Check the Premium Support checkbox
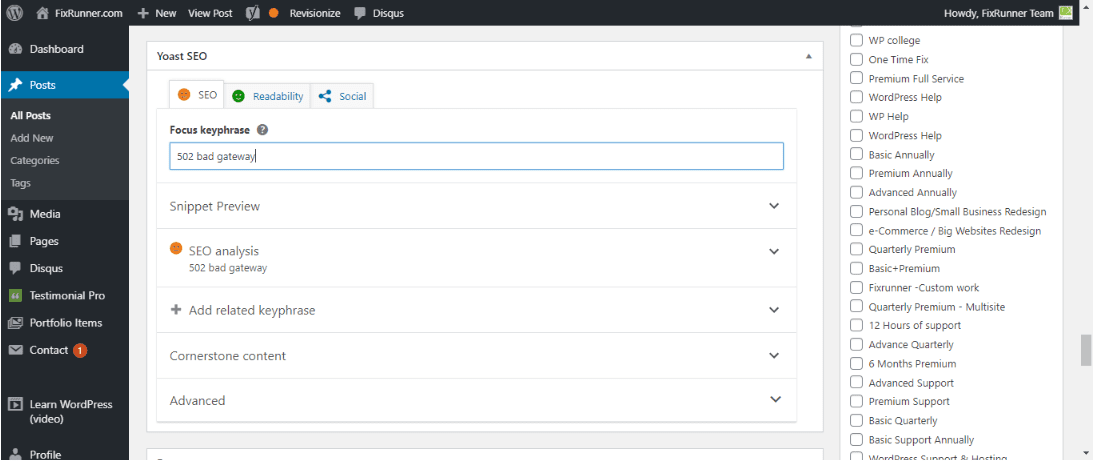Viewport: 1094px width, 461px height. pyautogui.click(x=856, y=402)
